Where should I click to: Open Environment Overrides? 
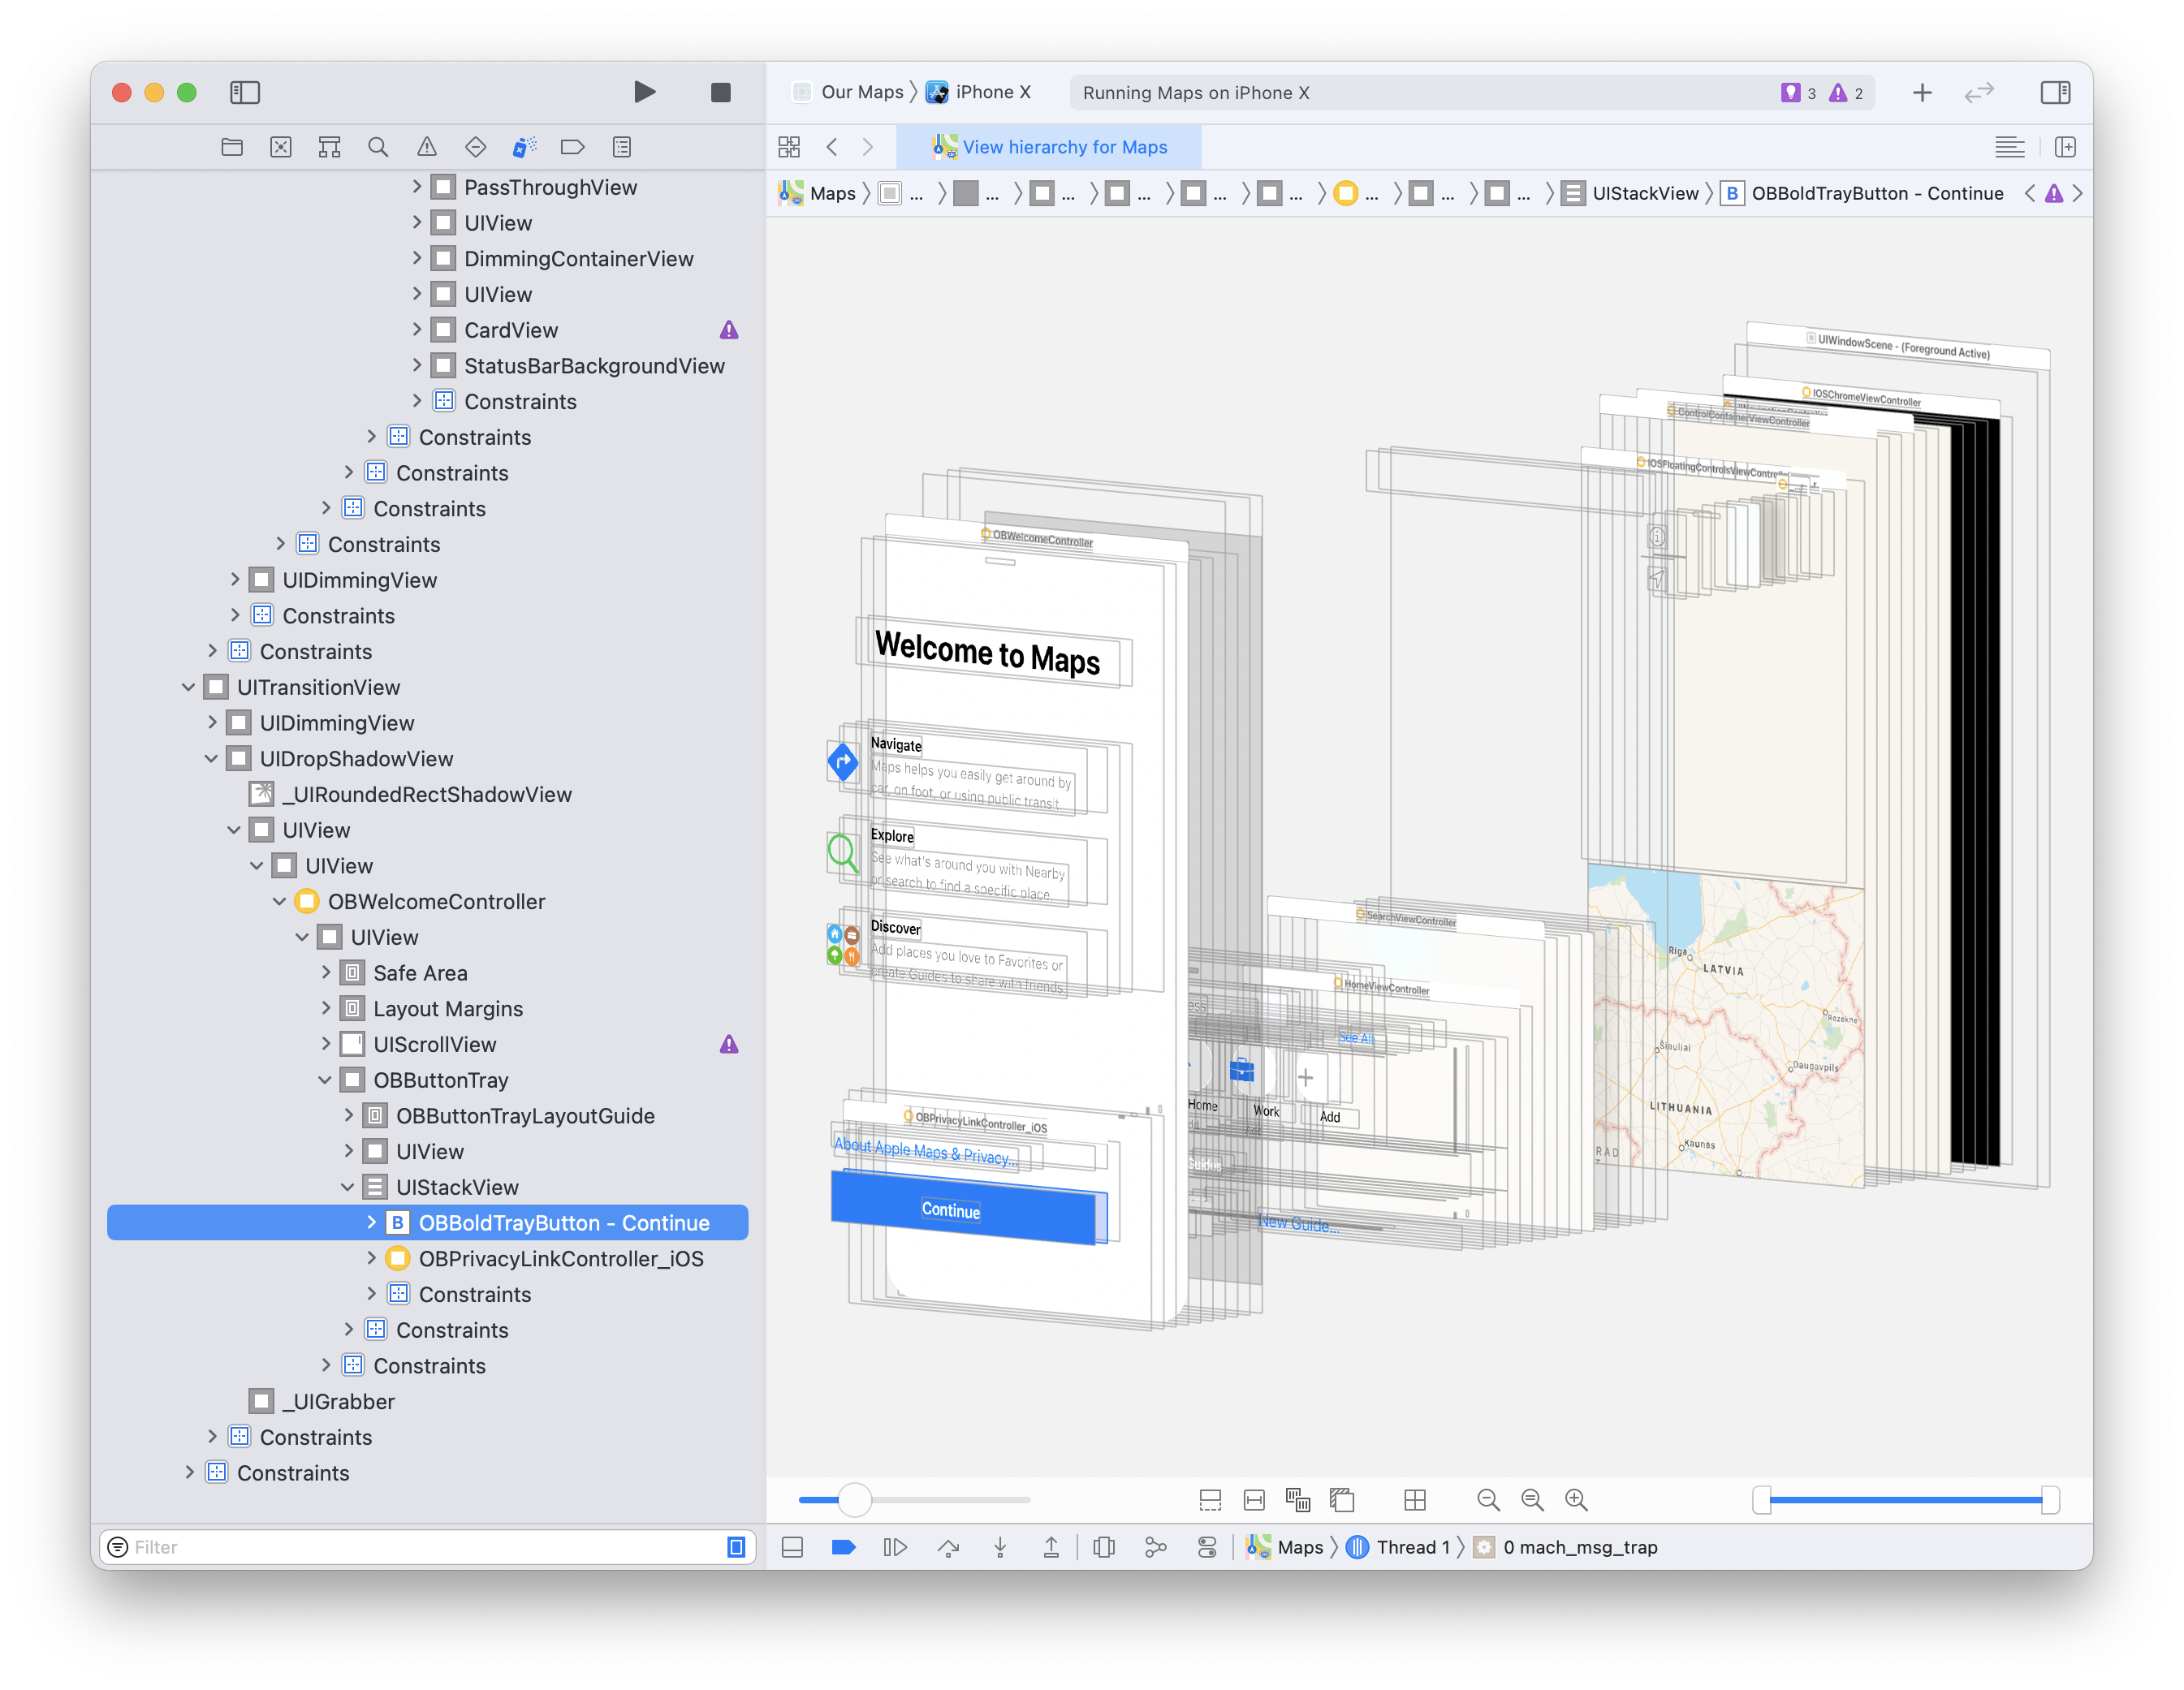1207,1547
